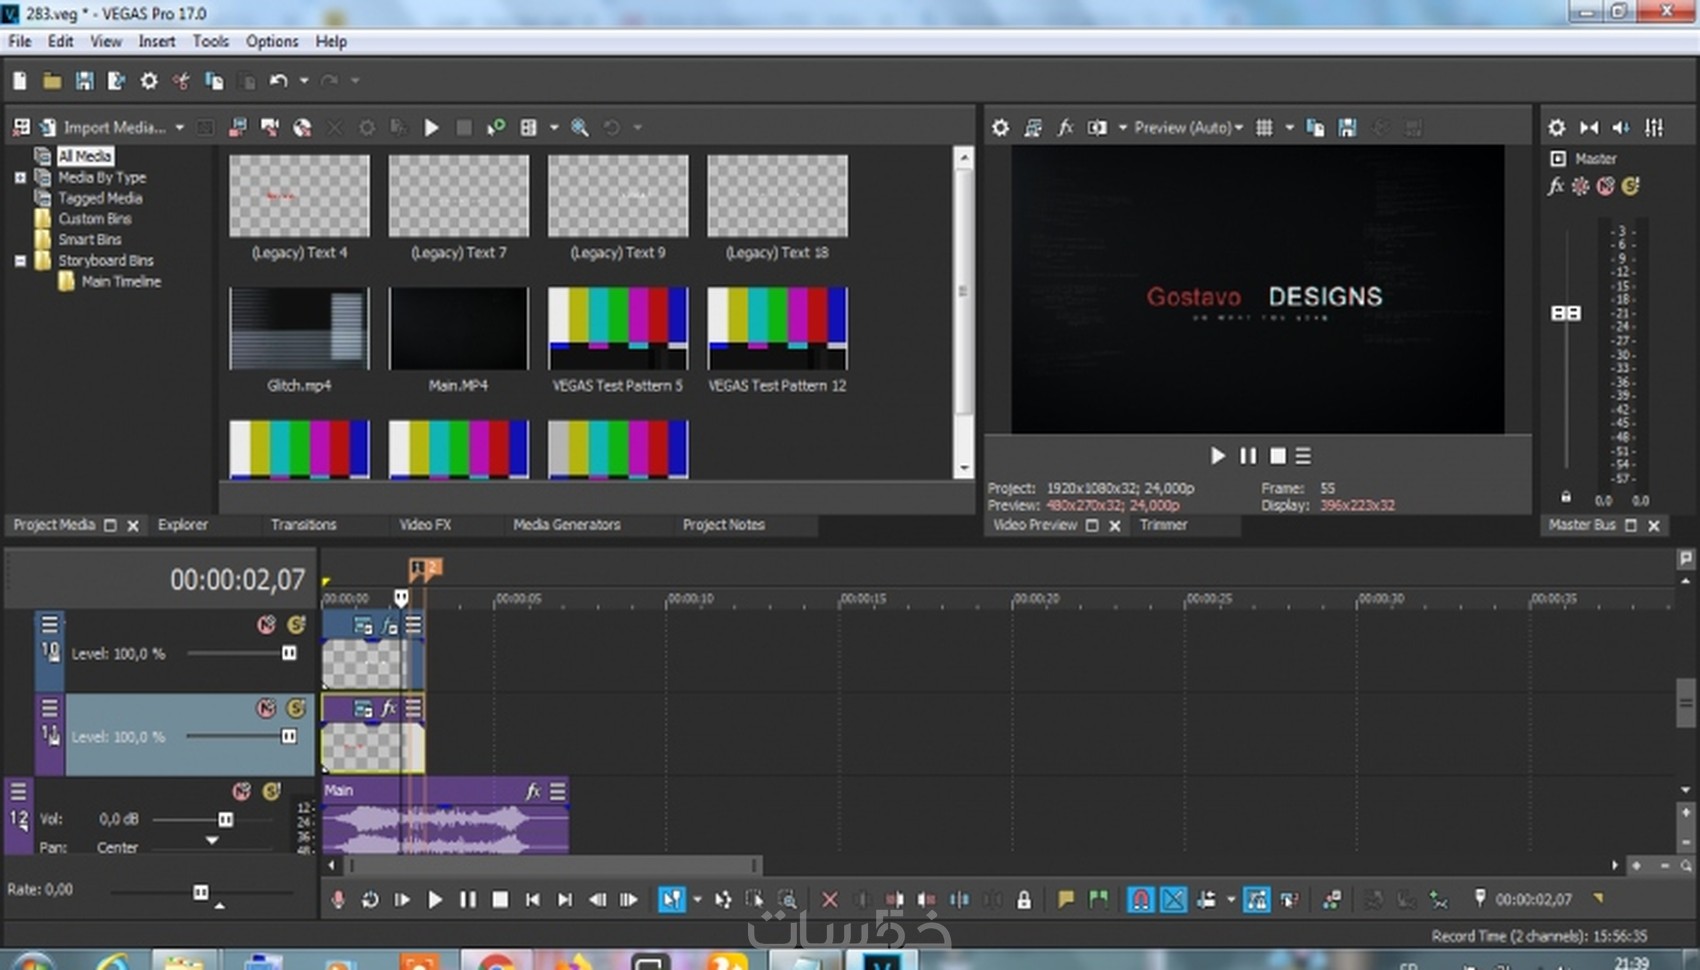The image size is (1700, 970).
Task: Expand the Media By Type node
Action: click(x=20, y=177)
